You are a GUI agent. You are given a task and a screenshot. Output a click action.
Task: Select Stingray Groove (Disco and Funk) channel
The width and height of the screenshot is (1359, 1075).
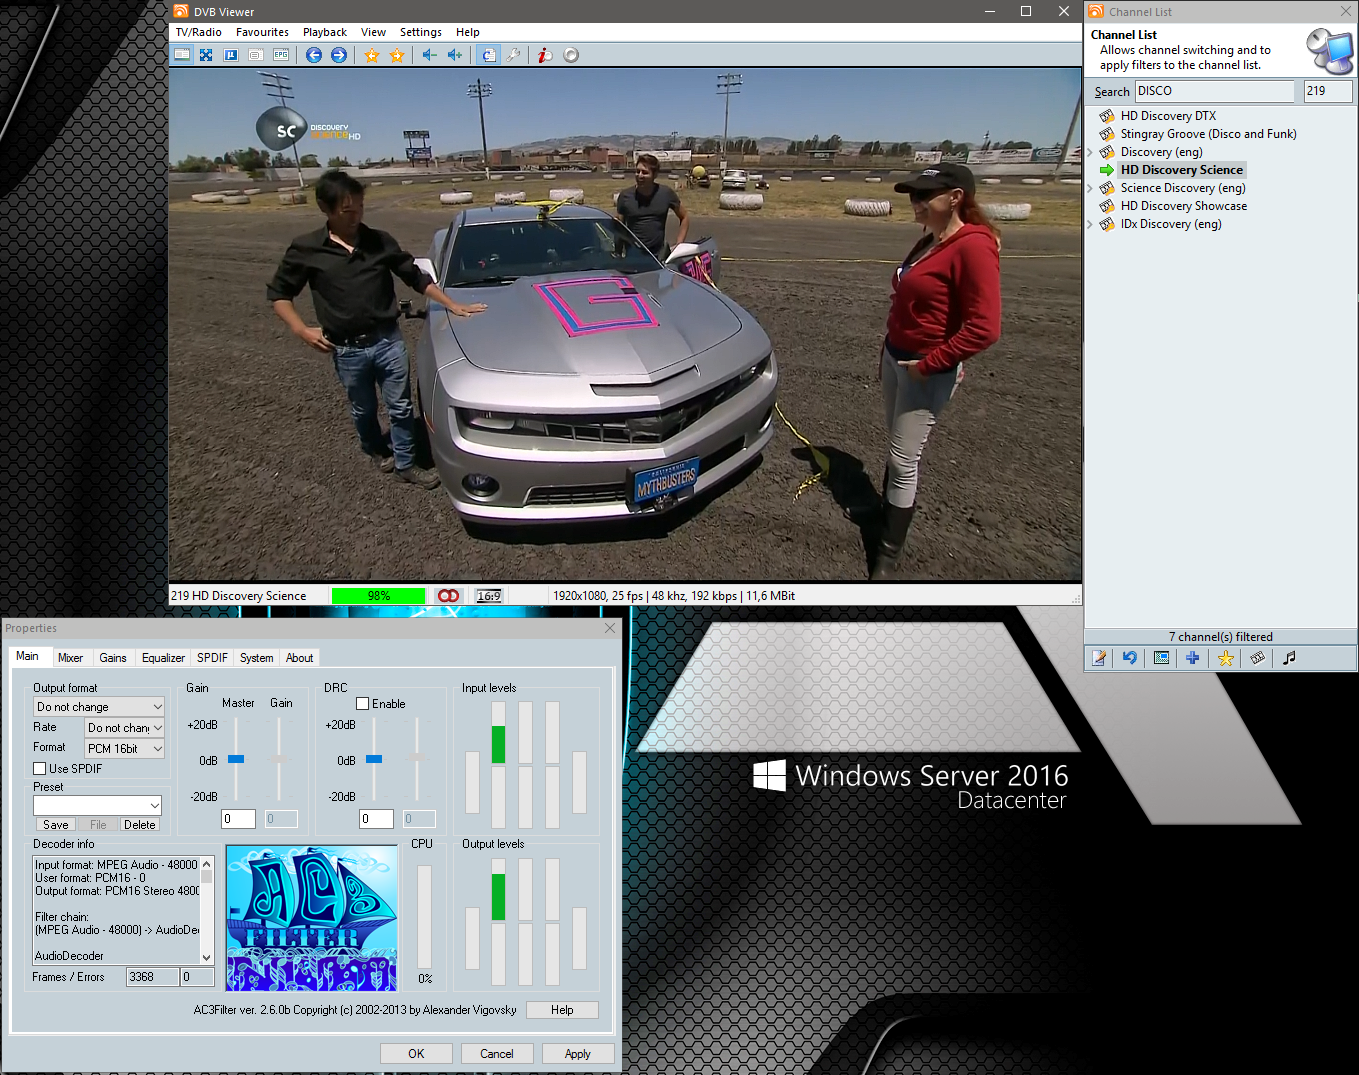point(1208,134)
